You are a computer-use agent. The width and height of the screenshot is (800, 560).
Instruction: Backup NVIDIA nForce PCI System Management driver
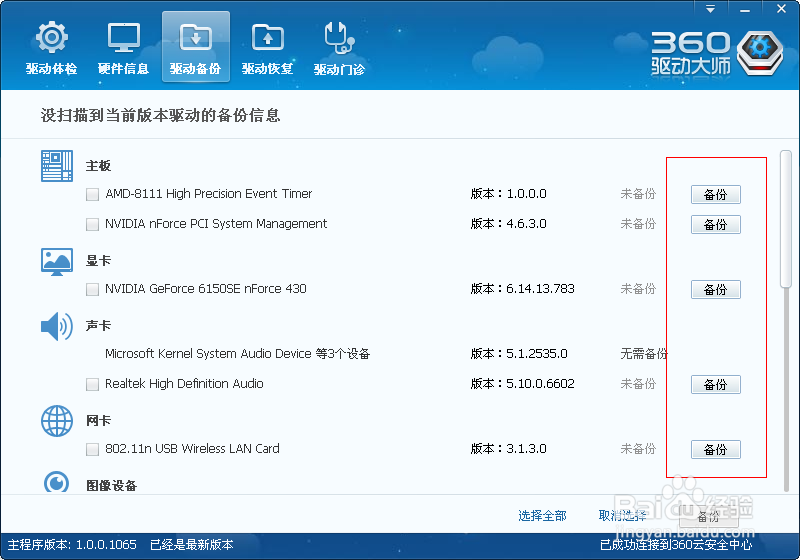click(715, 224)
